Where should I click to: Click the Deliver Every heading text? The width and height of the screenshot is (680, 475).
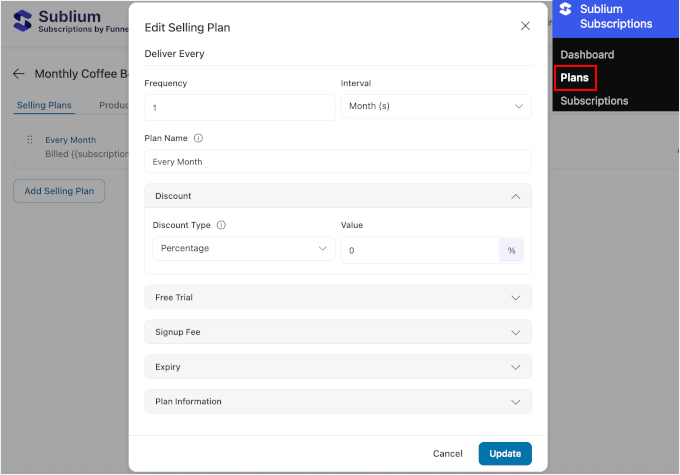[x=174, y=54]
